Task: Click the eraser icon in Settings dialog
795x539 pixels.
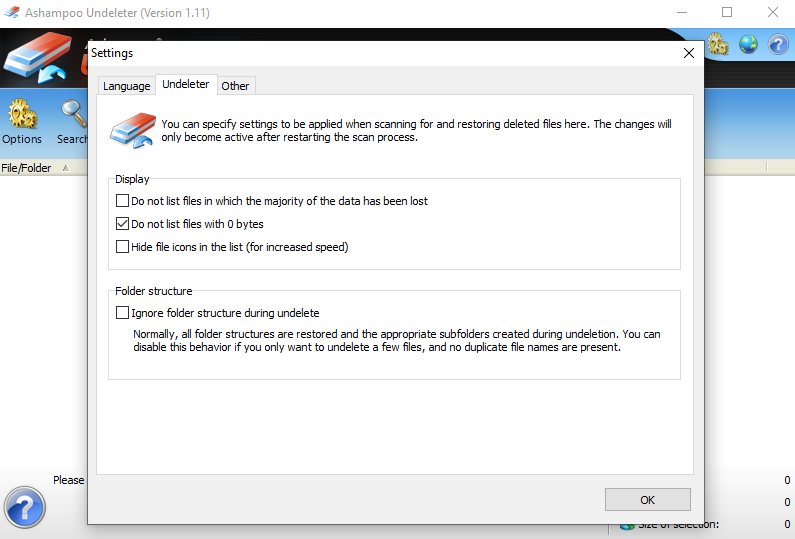Action: click(x=133, y=130)
